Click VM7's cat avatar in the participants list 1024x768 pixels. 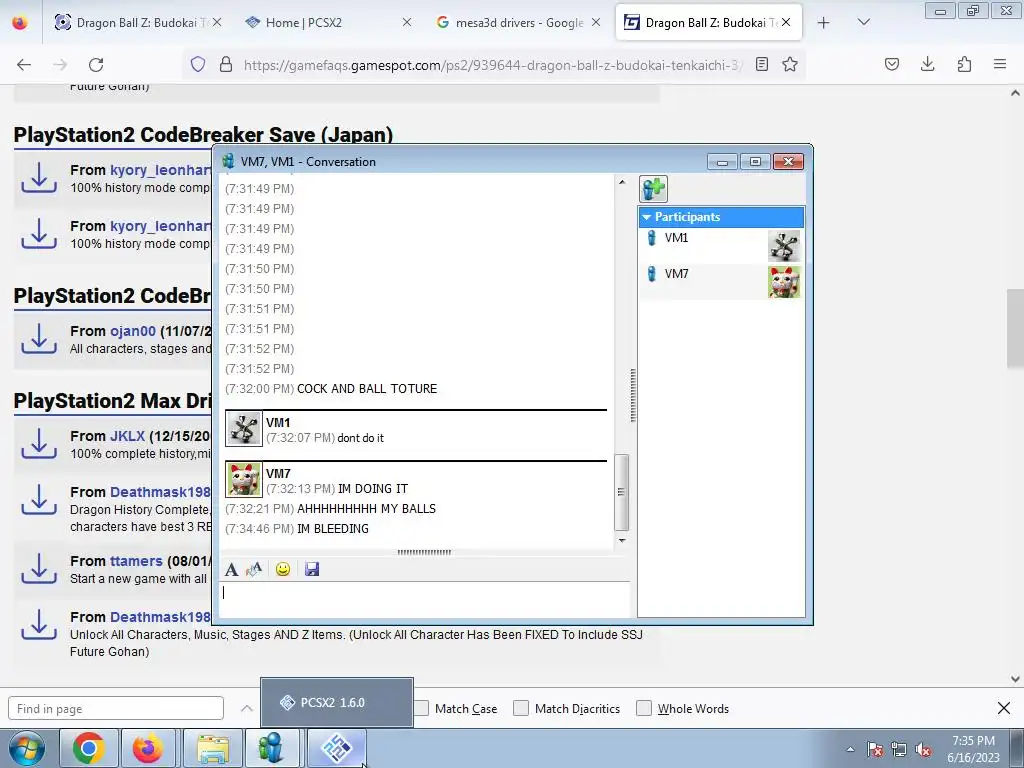point(784,282)
